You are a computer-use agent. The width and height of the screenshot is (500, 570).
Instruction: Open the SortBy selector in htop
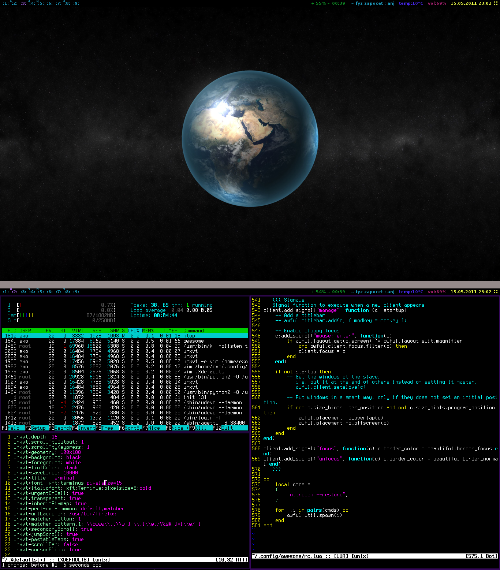pos(133,428)
